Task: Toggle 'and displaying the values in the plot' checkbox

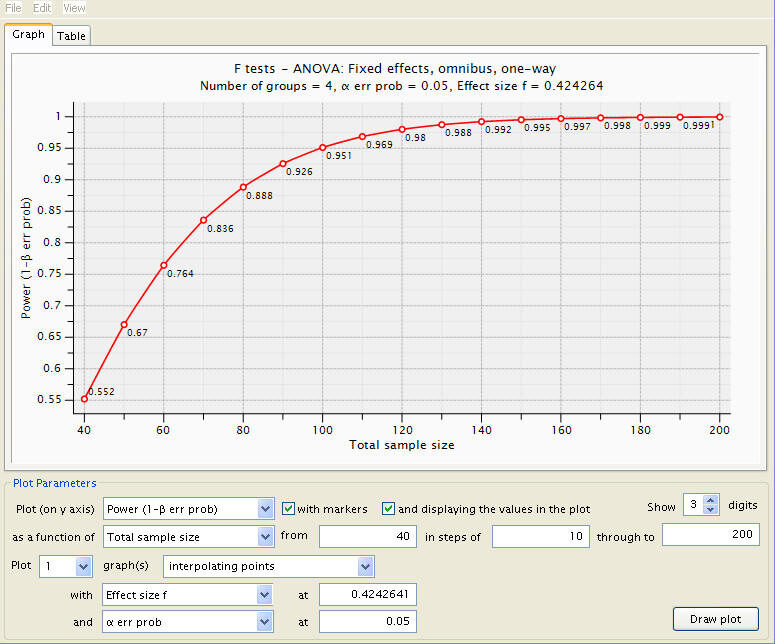Action: click(x=388, y=509)
